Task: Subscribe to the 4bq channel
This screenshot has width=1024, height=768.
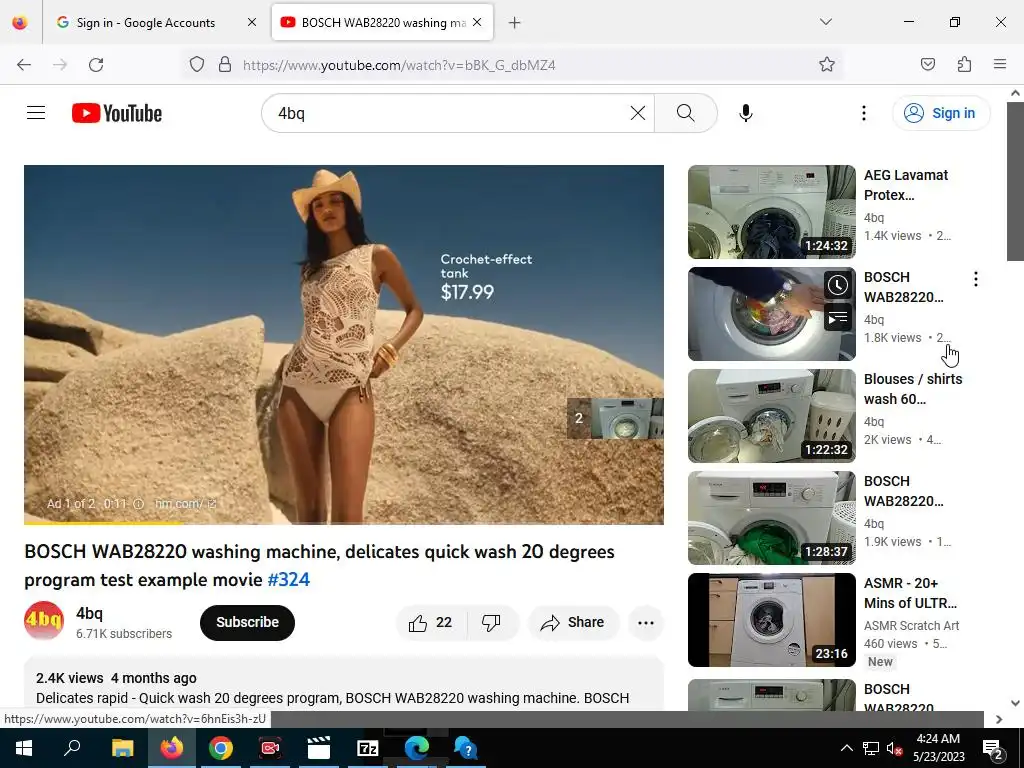Action: [x=248, y=622]
